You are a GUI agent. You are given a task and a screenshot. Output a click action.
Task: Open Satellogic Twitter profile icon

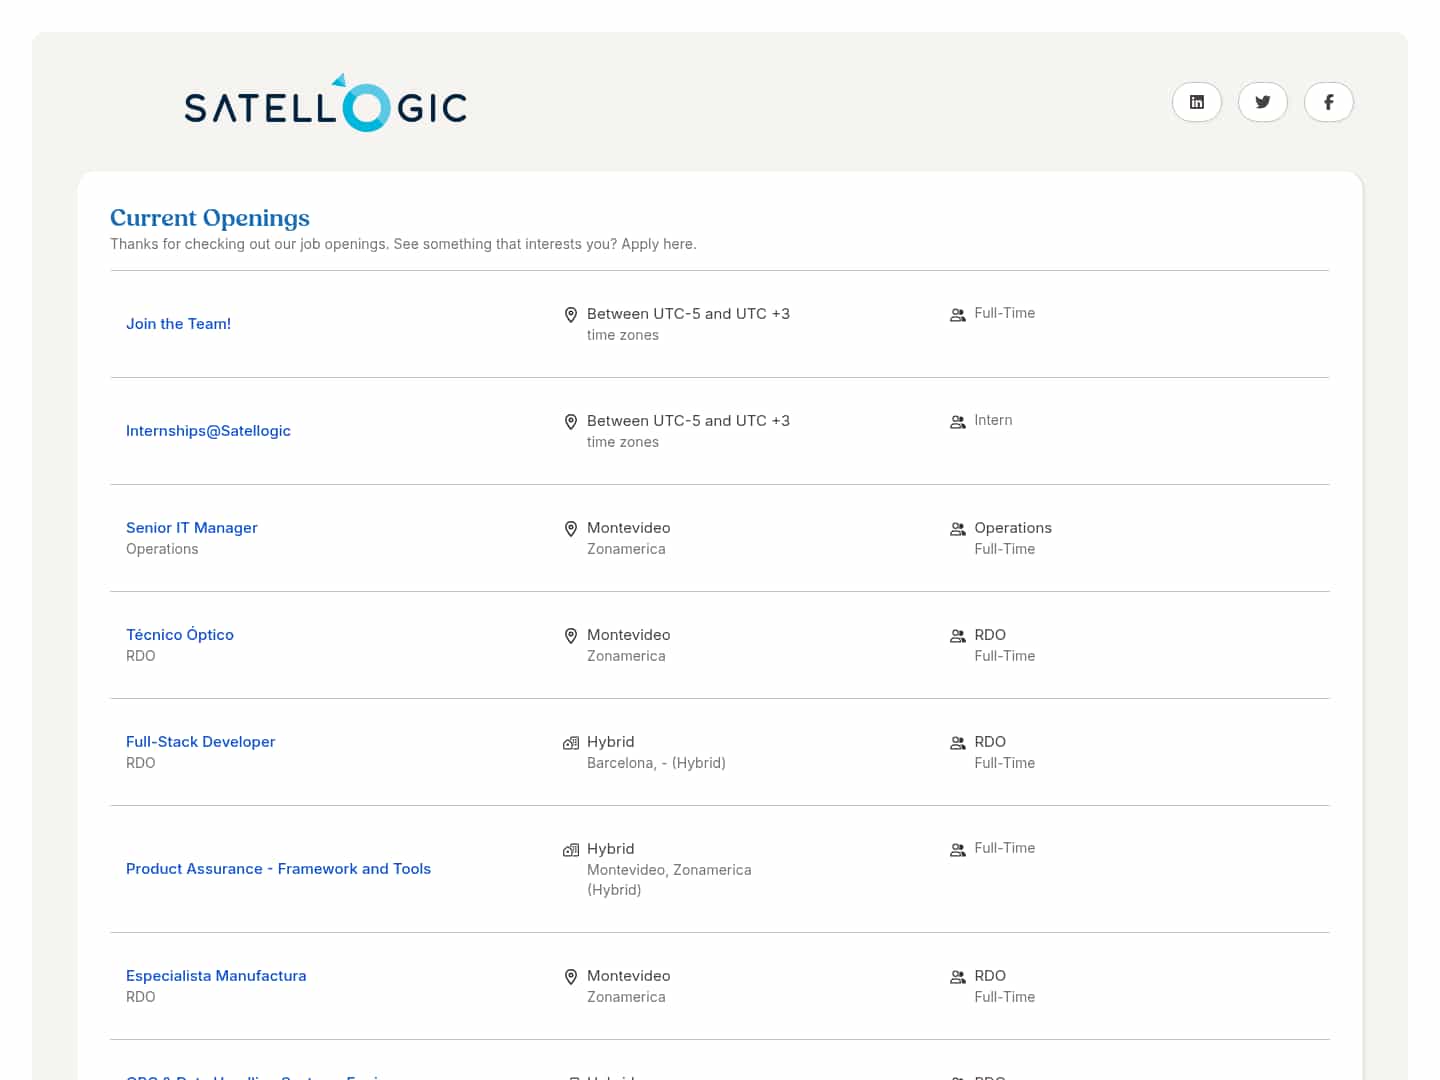pos(1262,102)
